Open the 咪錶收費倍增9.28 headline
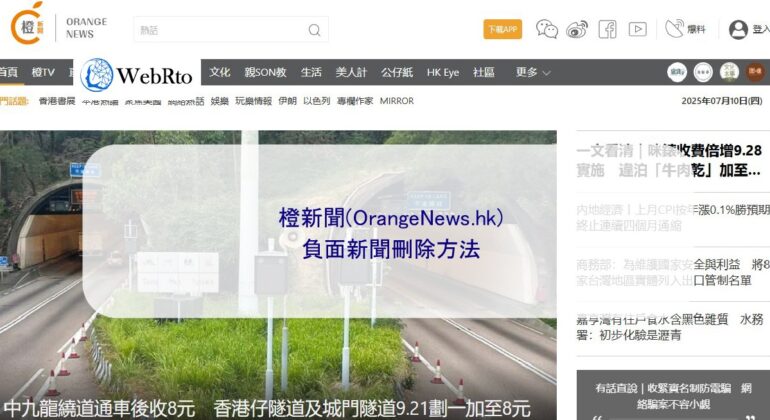Image resolution: width=770 pixels, height=420 pixels. tap(670, 161)
